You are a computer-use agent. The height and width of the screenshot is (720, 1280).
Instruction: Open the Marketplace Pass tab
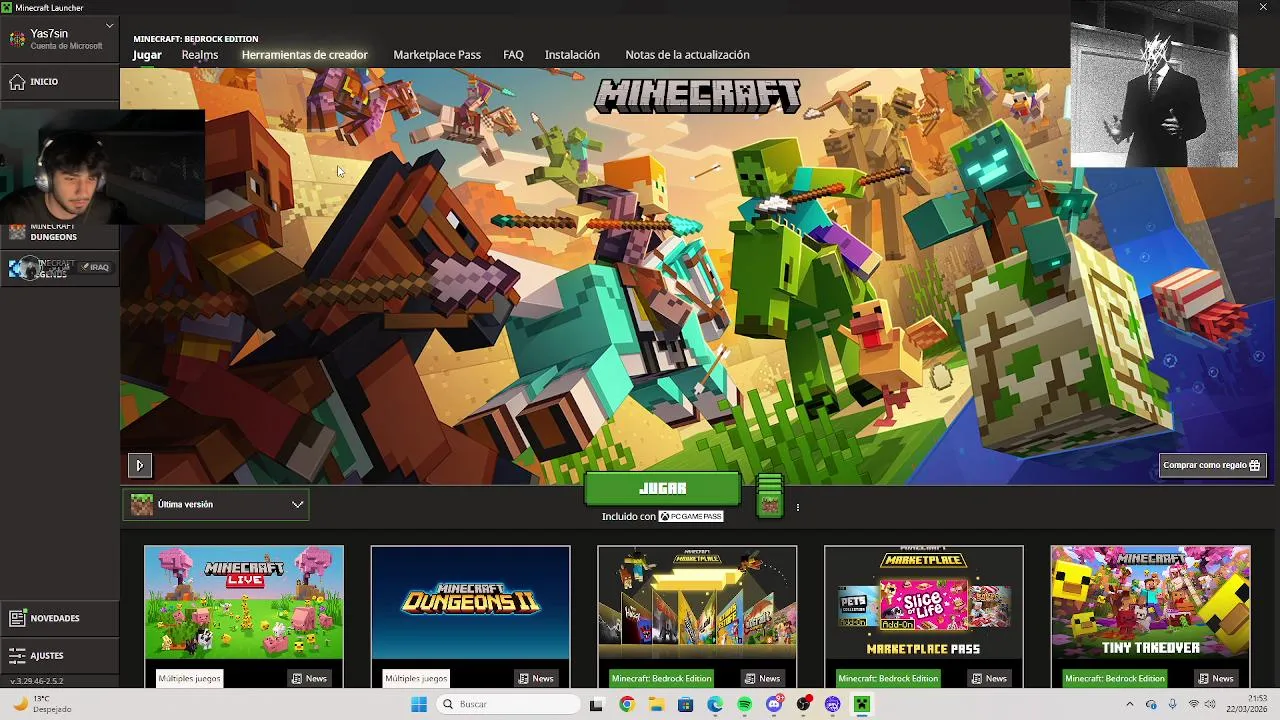(437, 55)
